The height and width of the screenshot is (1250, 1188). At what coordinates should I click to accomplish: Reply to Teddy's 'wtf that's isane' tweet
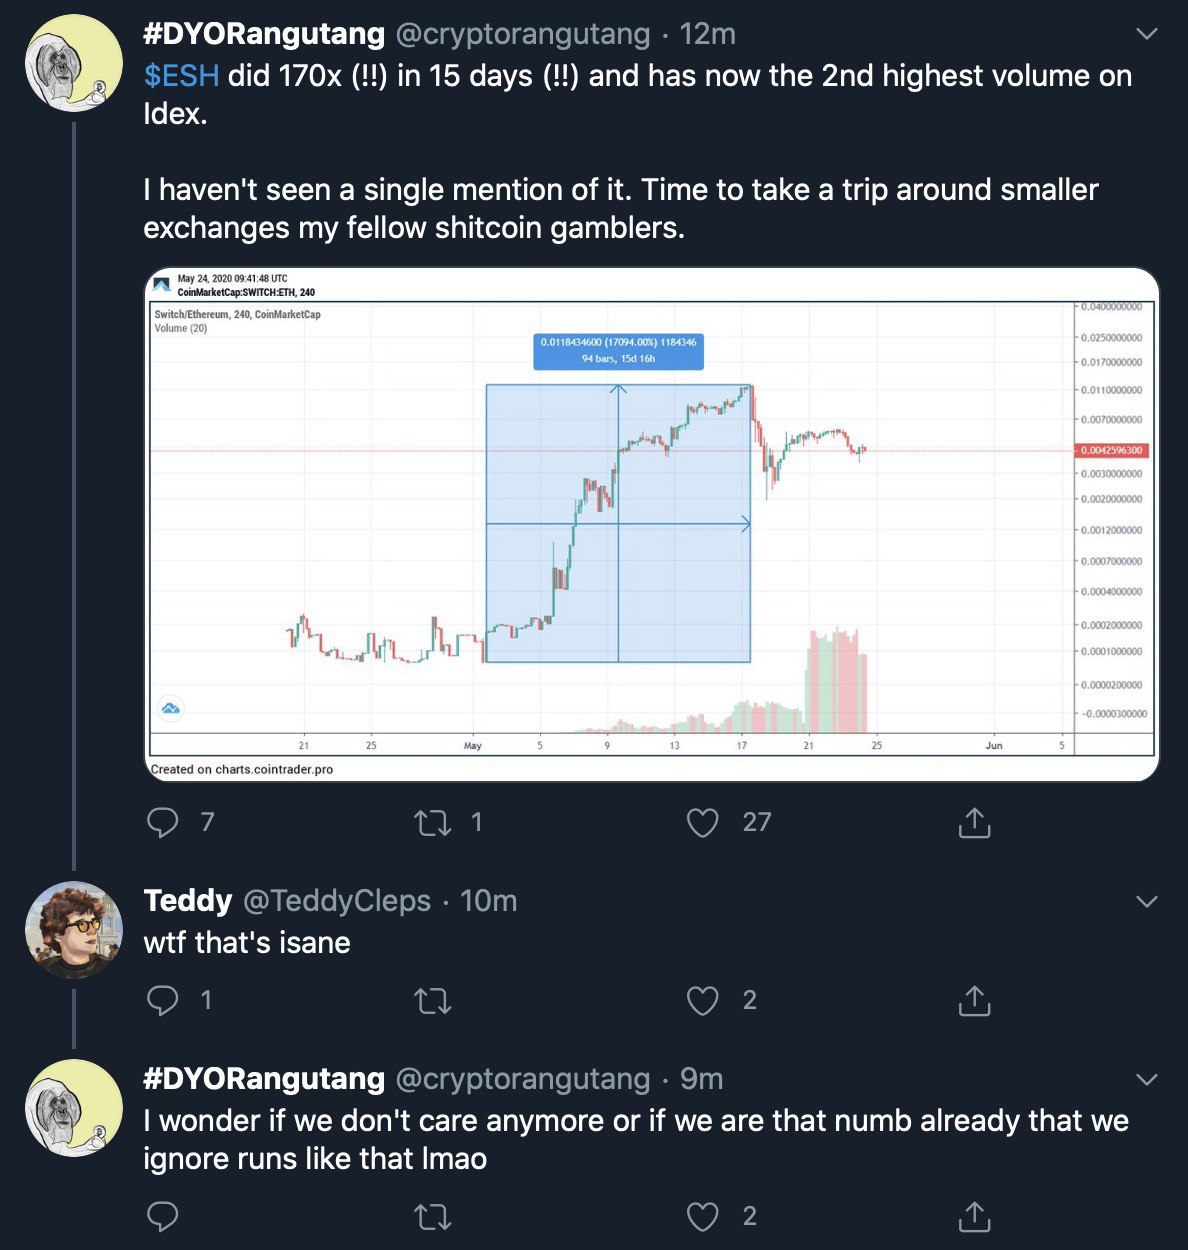[163, 1000]
